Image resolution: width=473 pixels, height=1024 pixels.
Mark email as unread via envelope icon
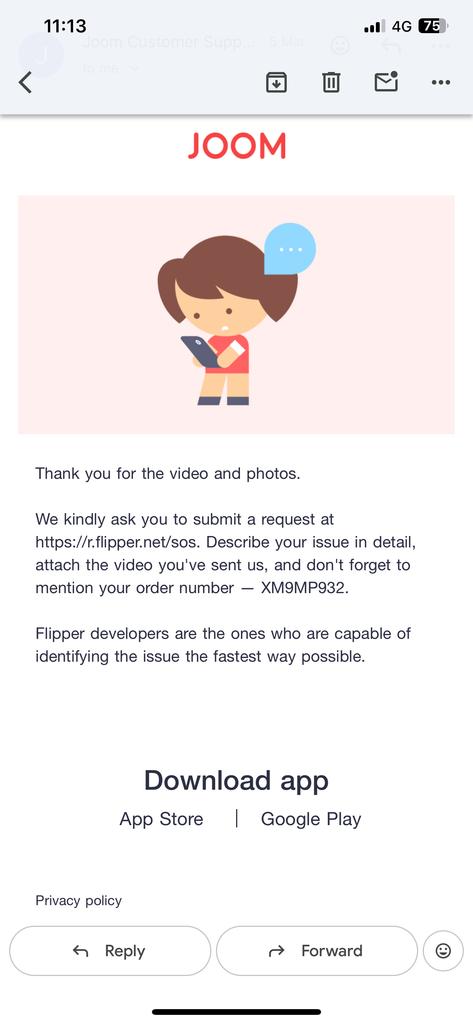[386, 82]
